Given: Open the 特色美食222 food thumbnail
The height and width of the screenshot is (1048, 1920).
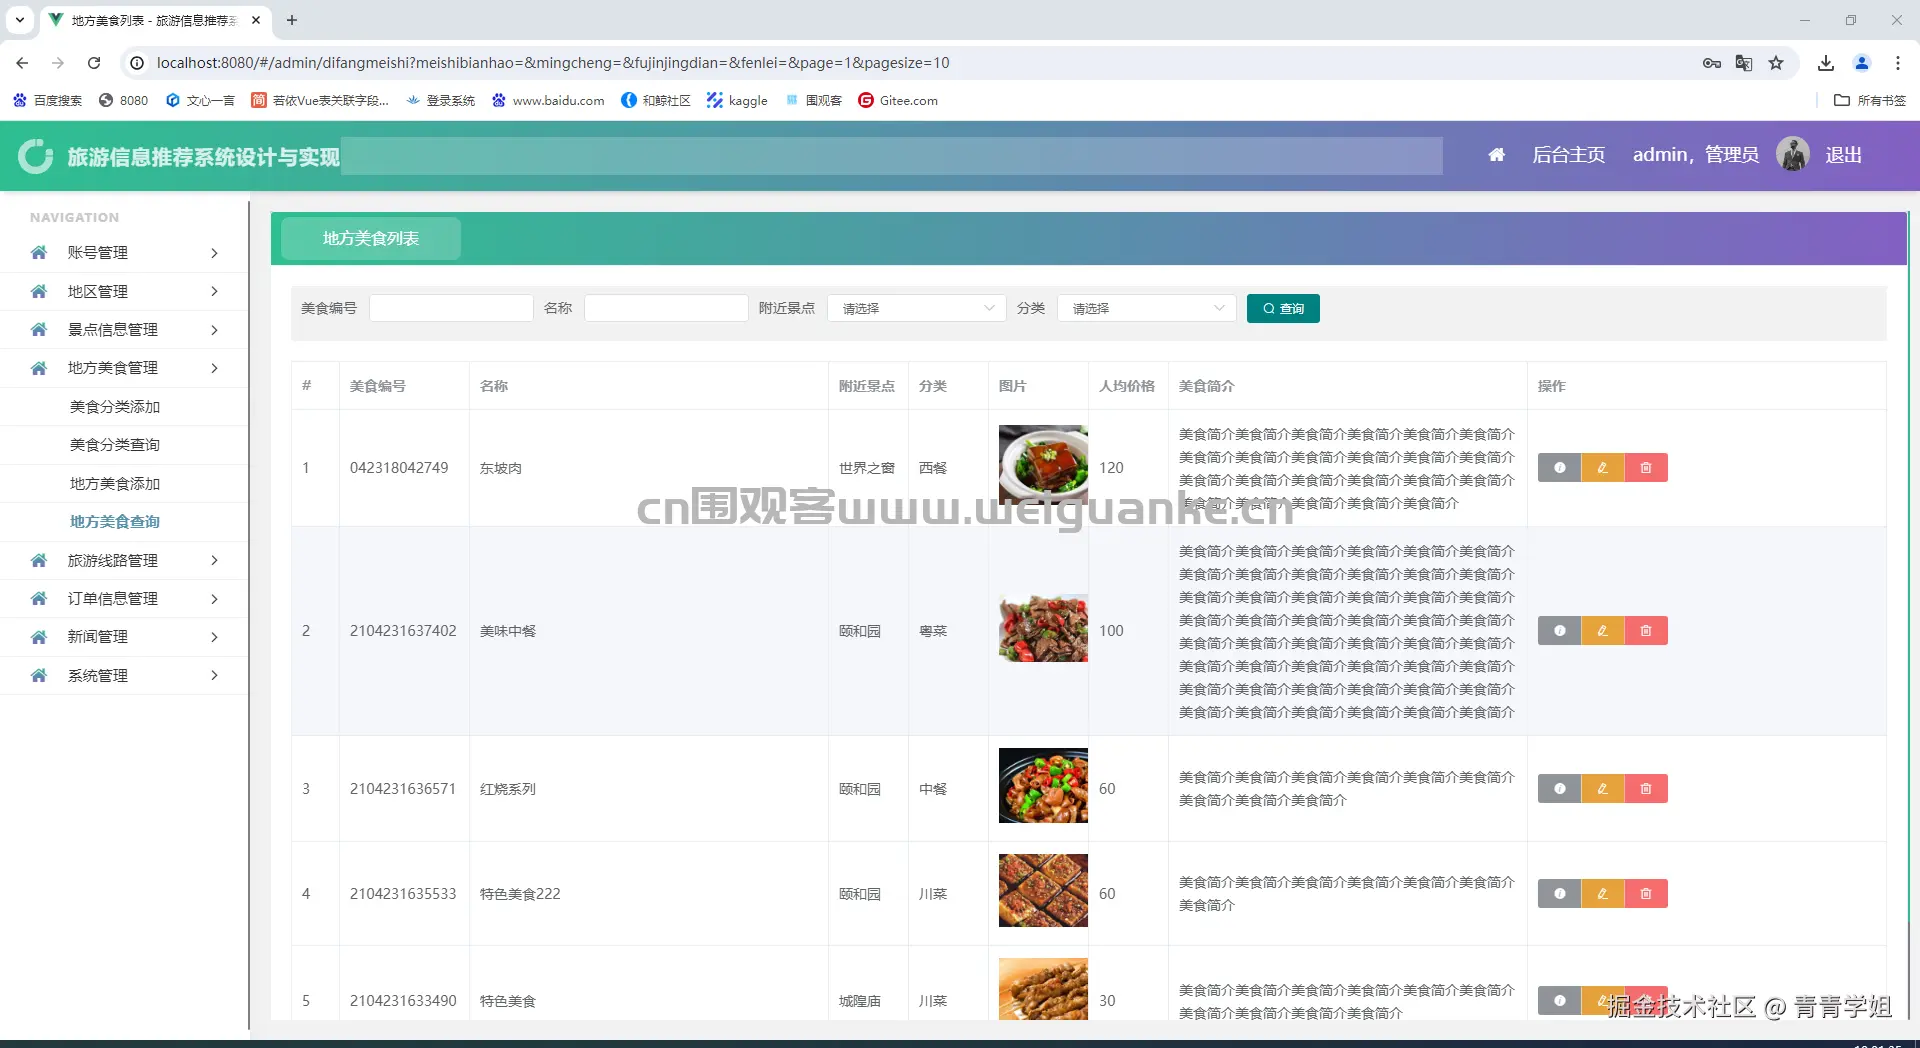Looking at the screenshot, I should pyautogui.click(x=1043, y=891).
